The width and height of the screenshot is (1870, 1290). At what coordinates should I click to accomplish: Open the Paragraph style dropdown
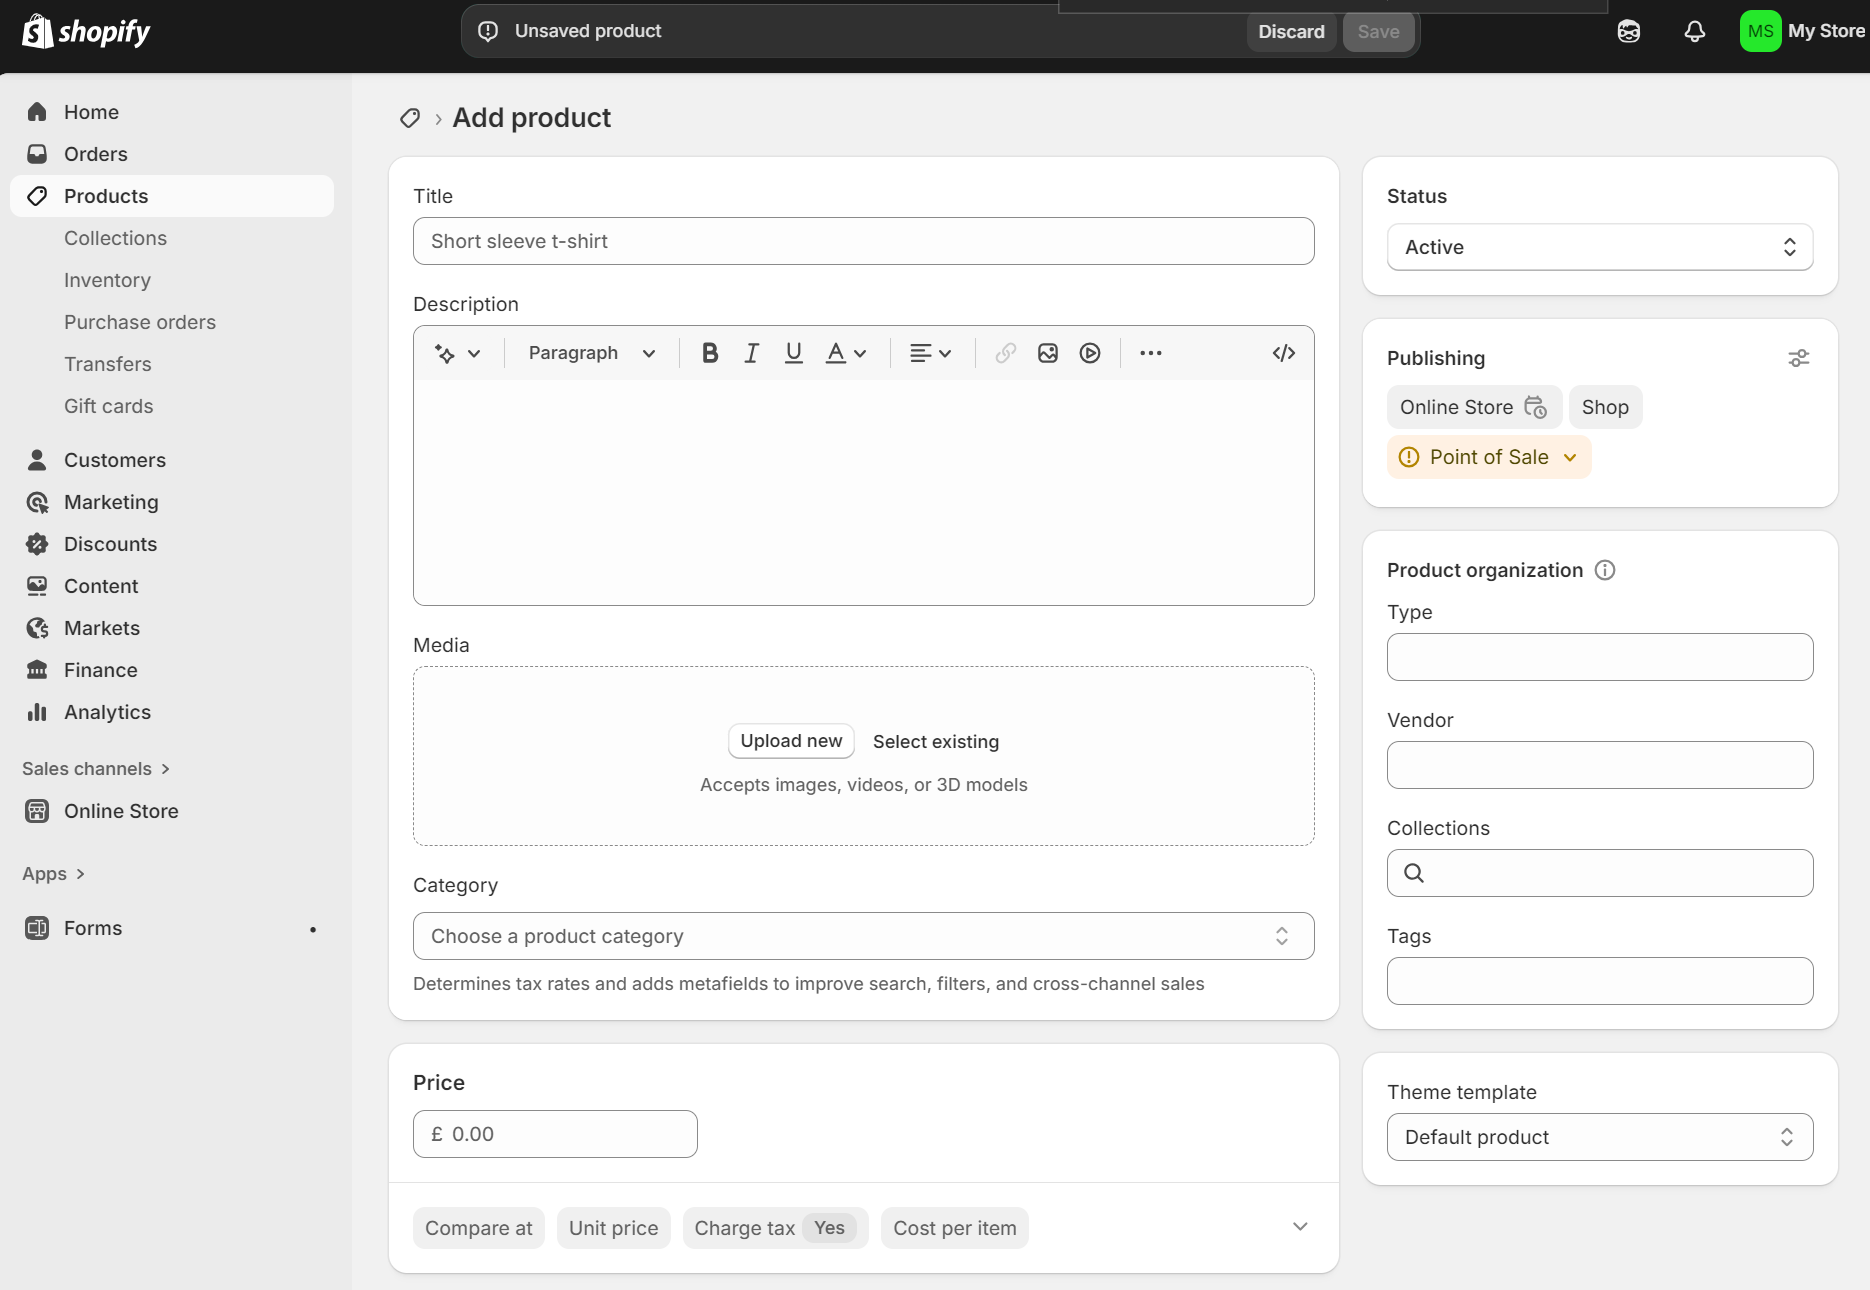coord(591,352)
